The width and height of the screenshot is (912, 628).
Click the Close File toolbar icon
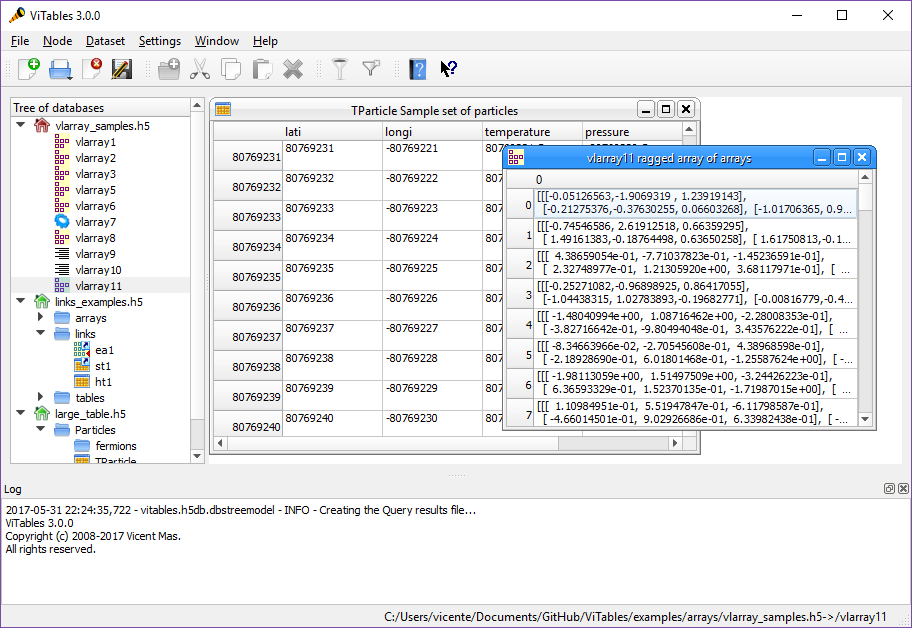pyautogui.click(x=91, y=69)
